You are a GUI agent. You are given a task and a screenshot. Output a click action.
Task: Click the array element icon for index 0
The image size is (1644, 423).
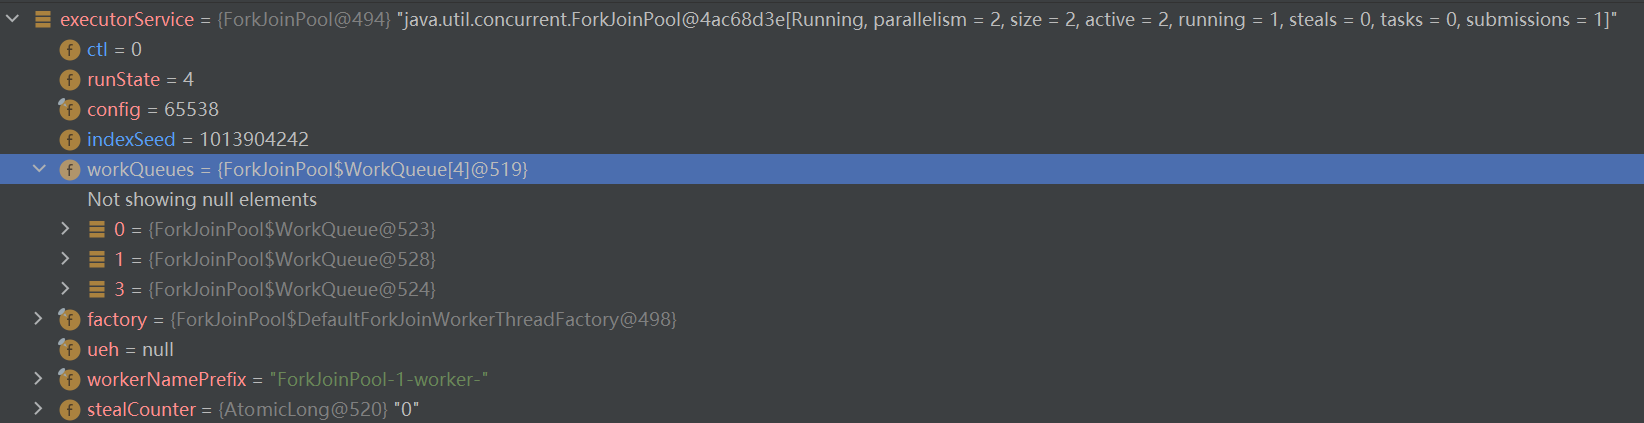tap(97, 229)
